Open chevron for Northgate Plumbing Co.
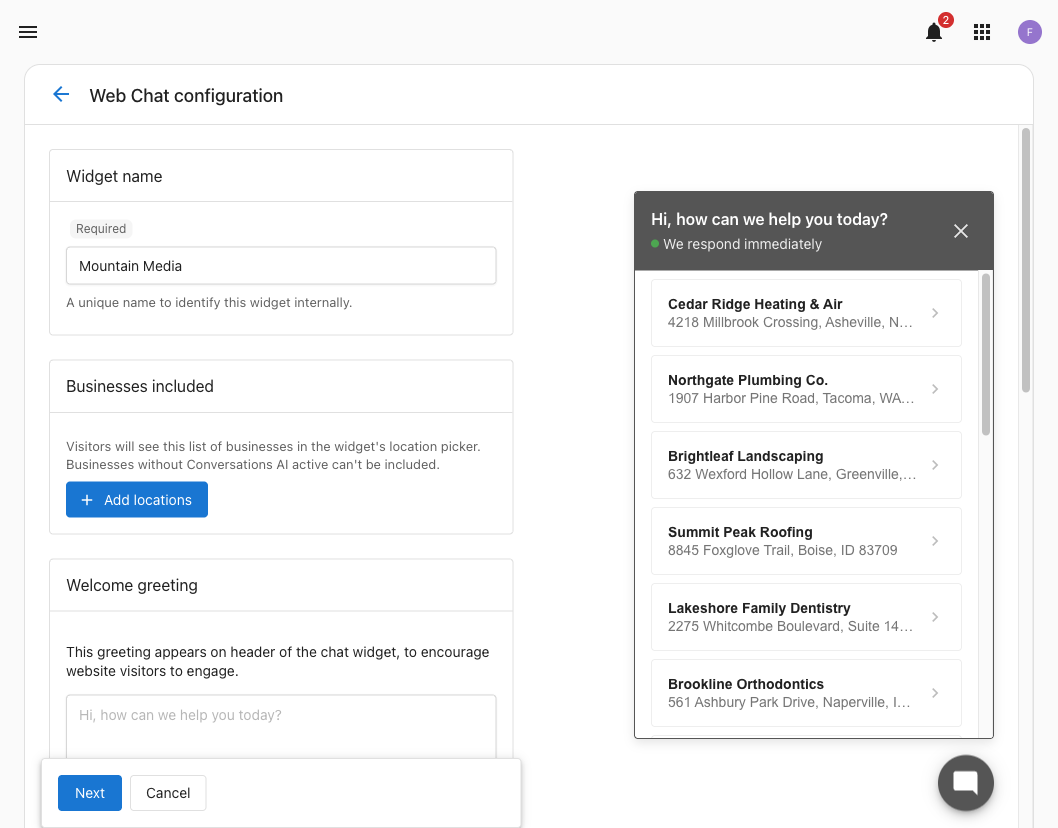The height and width of the screenshot is (828, 1058). [935, 389]
